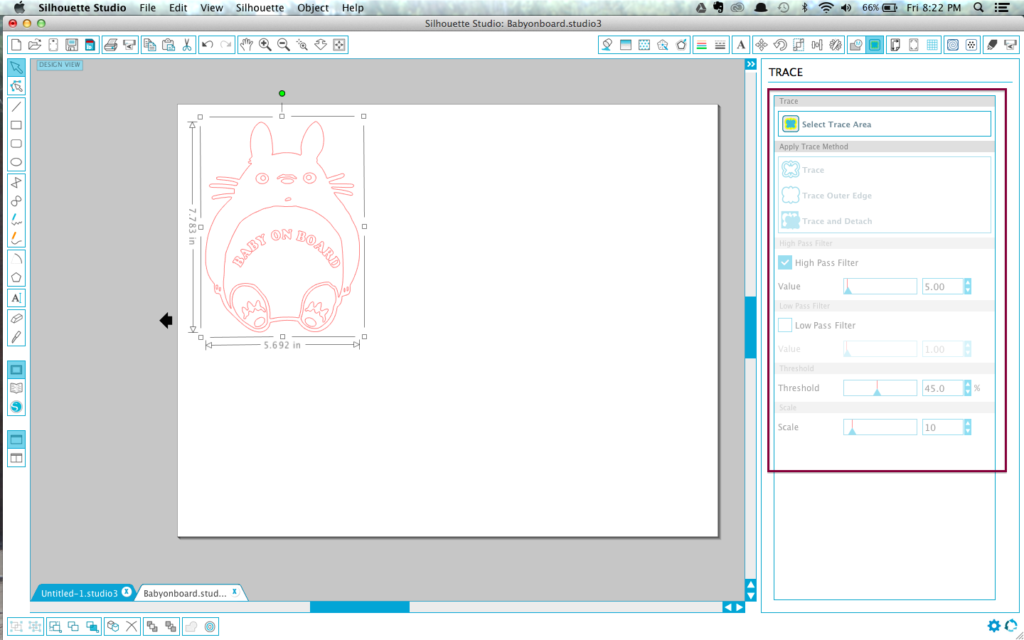Toggle the Show Grid toolbar button
The height and width of the screenshot is (640, 1024).
[933, 45]
